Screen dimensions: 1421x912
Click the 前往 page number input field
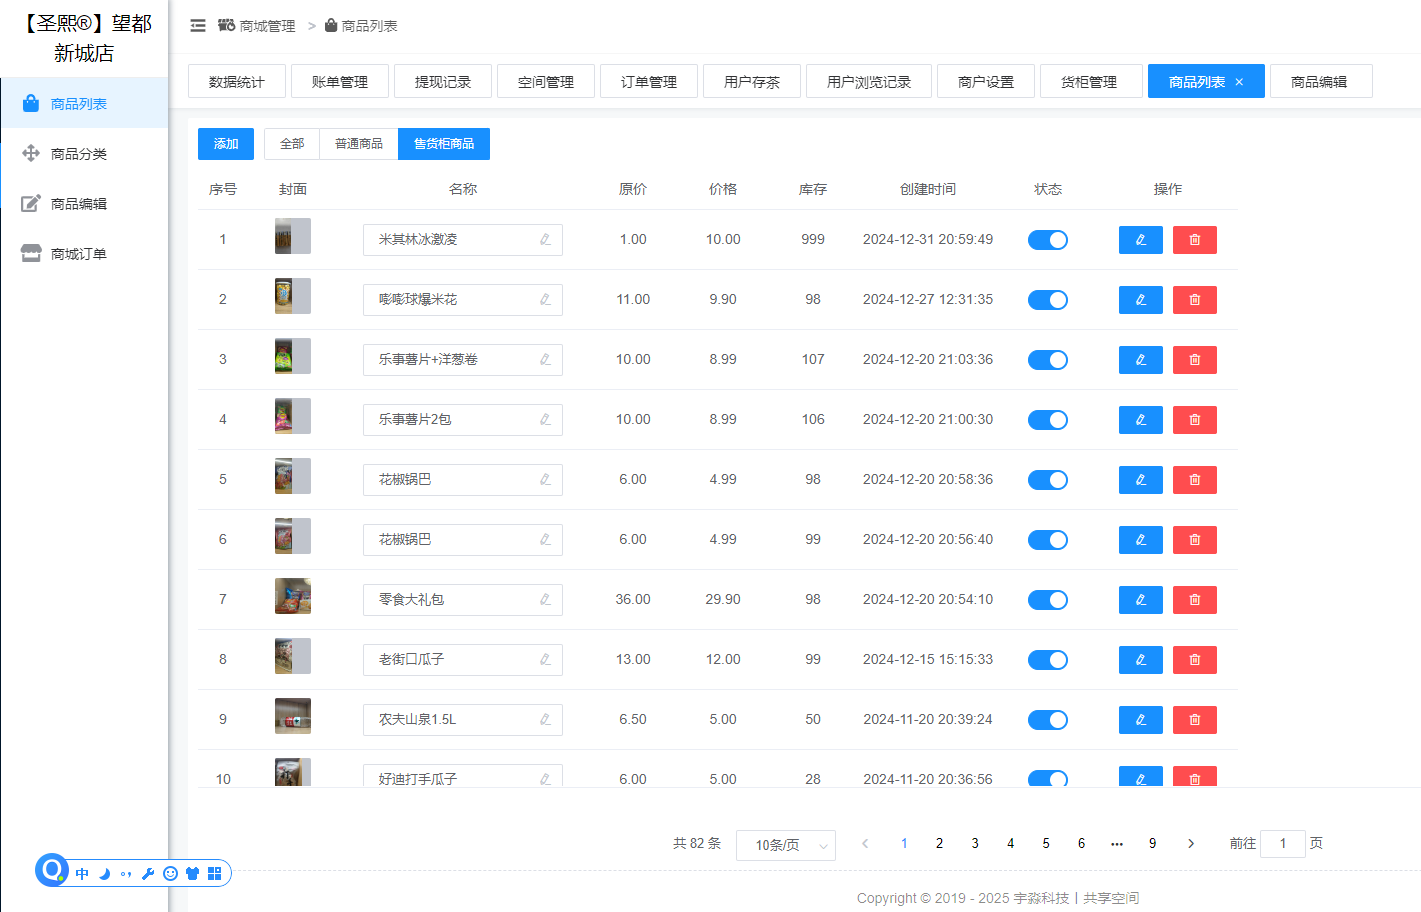point(1282,844)
